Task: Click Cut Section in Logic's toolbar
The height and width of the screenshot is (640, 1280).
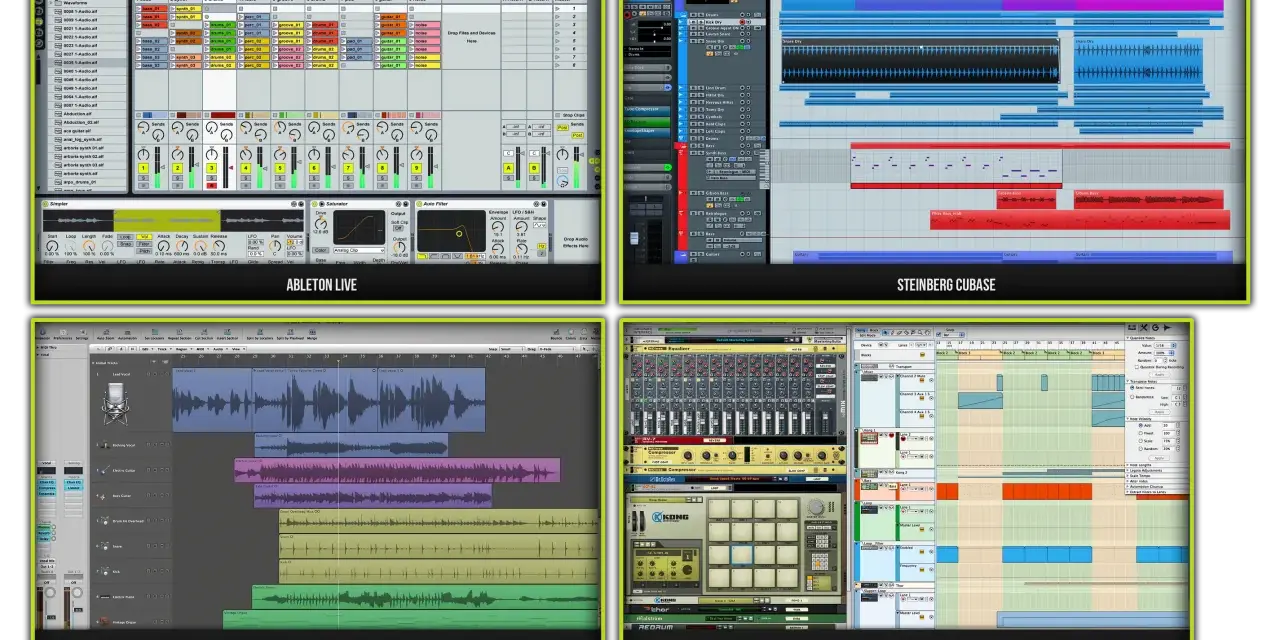Action: coord(204,334)
